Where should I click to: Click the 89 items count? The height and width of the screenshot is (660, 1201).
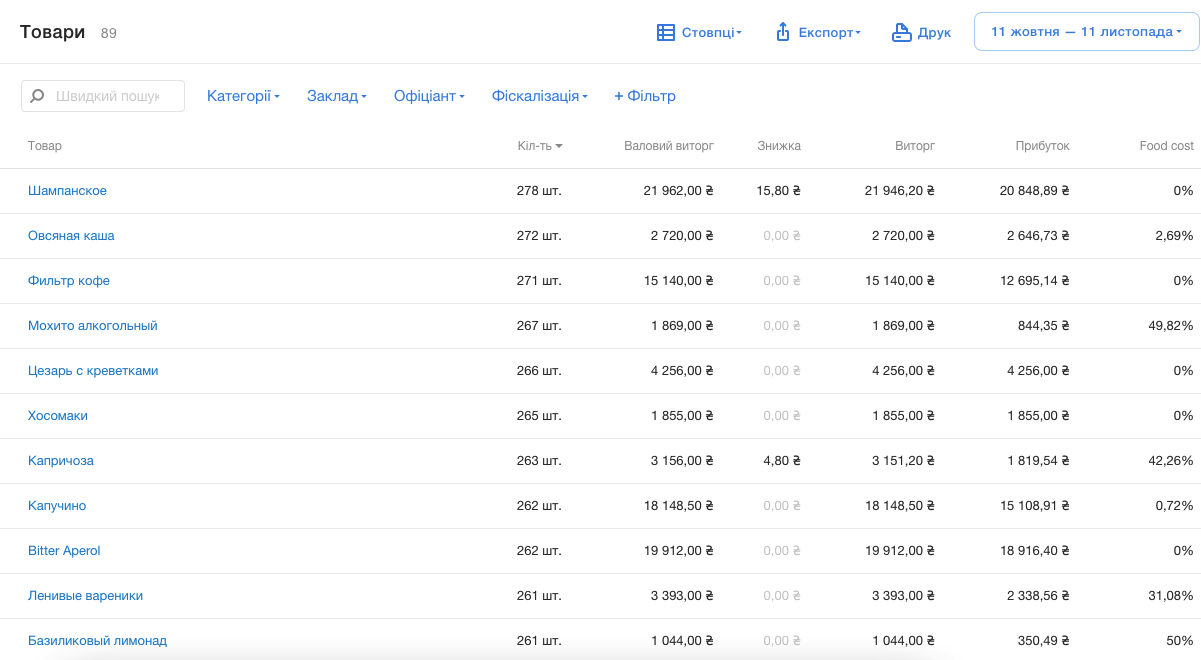click(x=109, y=33)
